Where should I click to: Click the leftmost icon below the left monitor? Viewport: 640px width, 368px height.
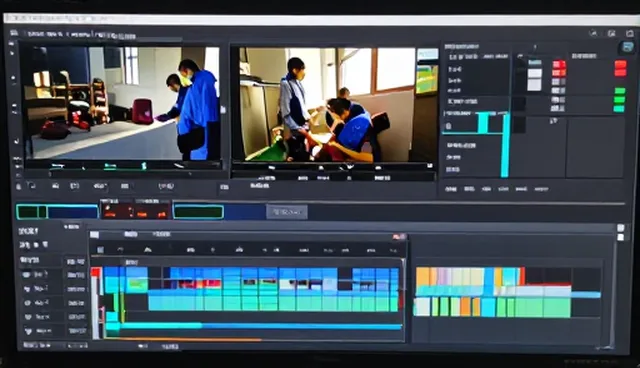pos(18,186)
